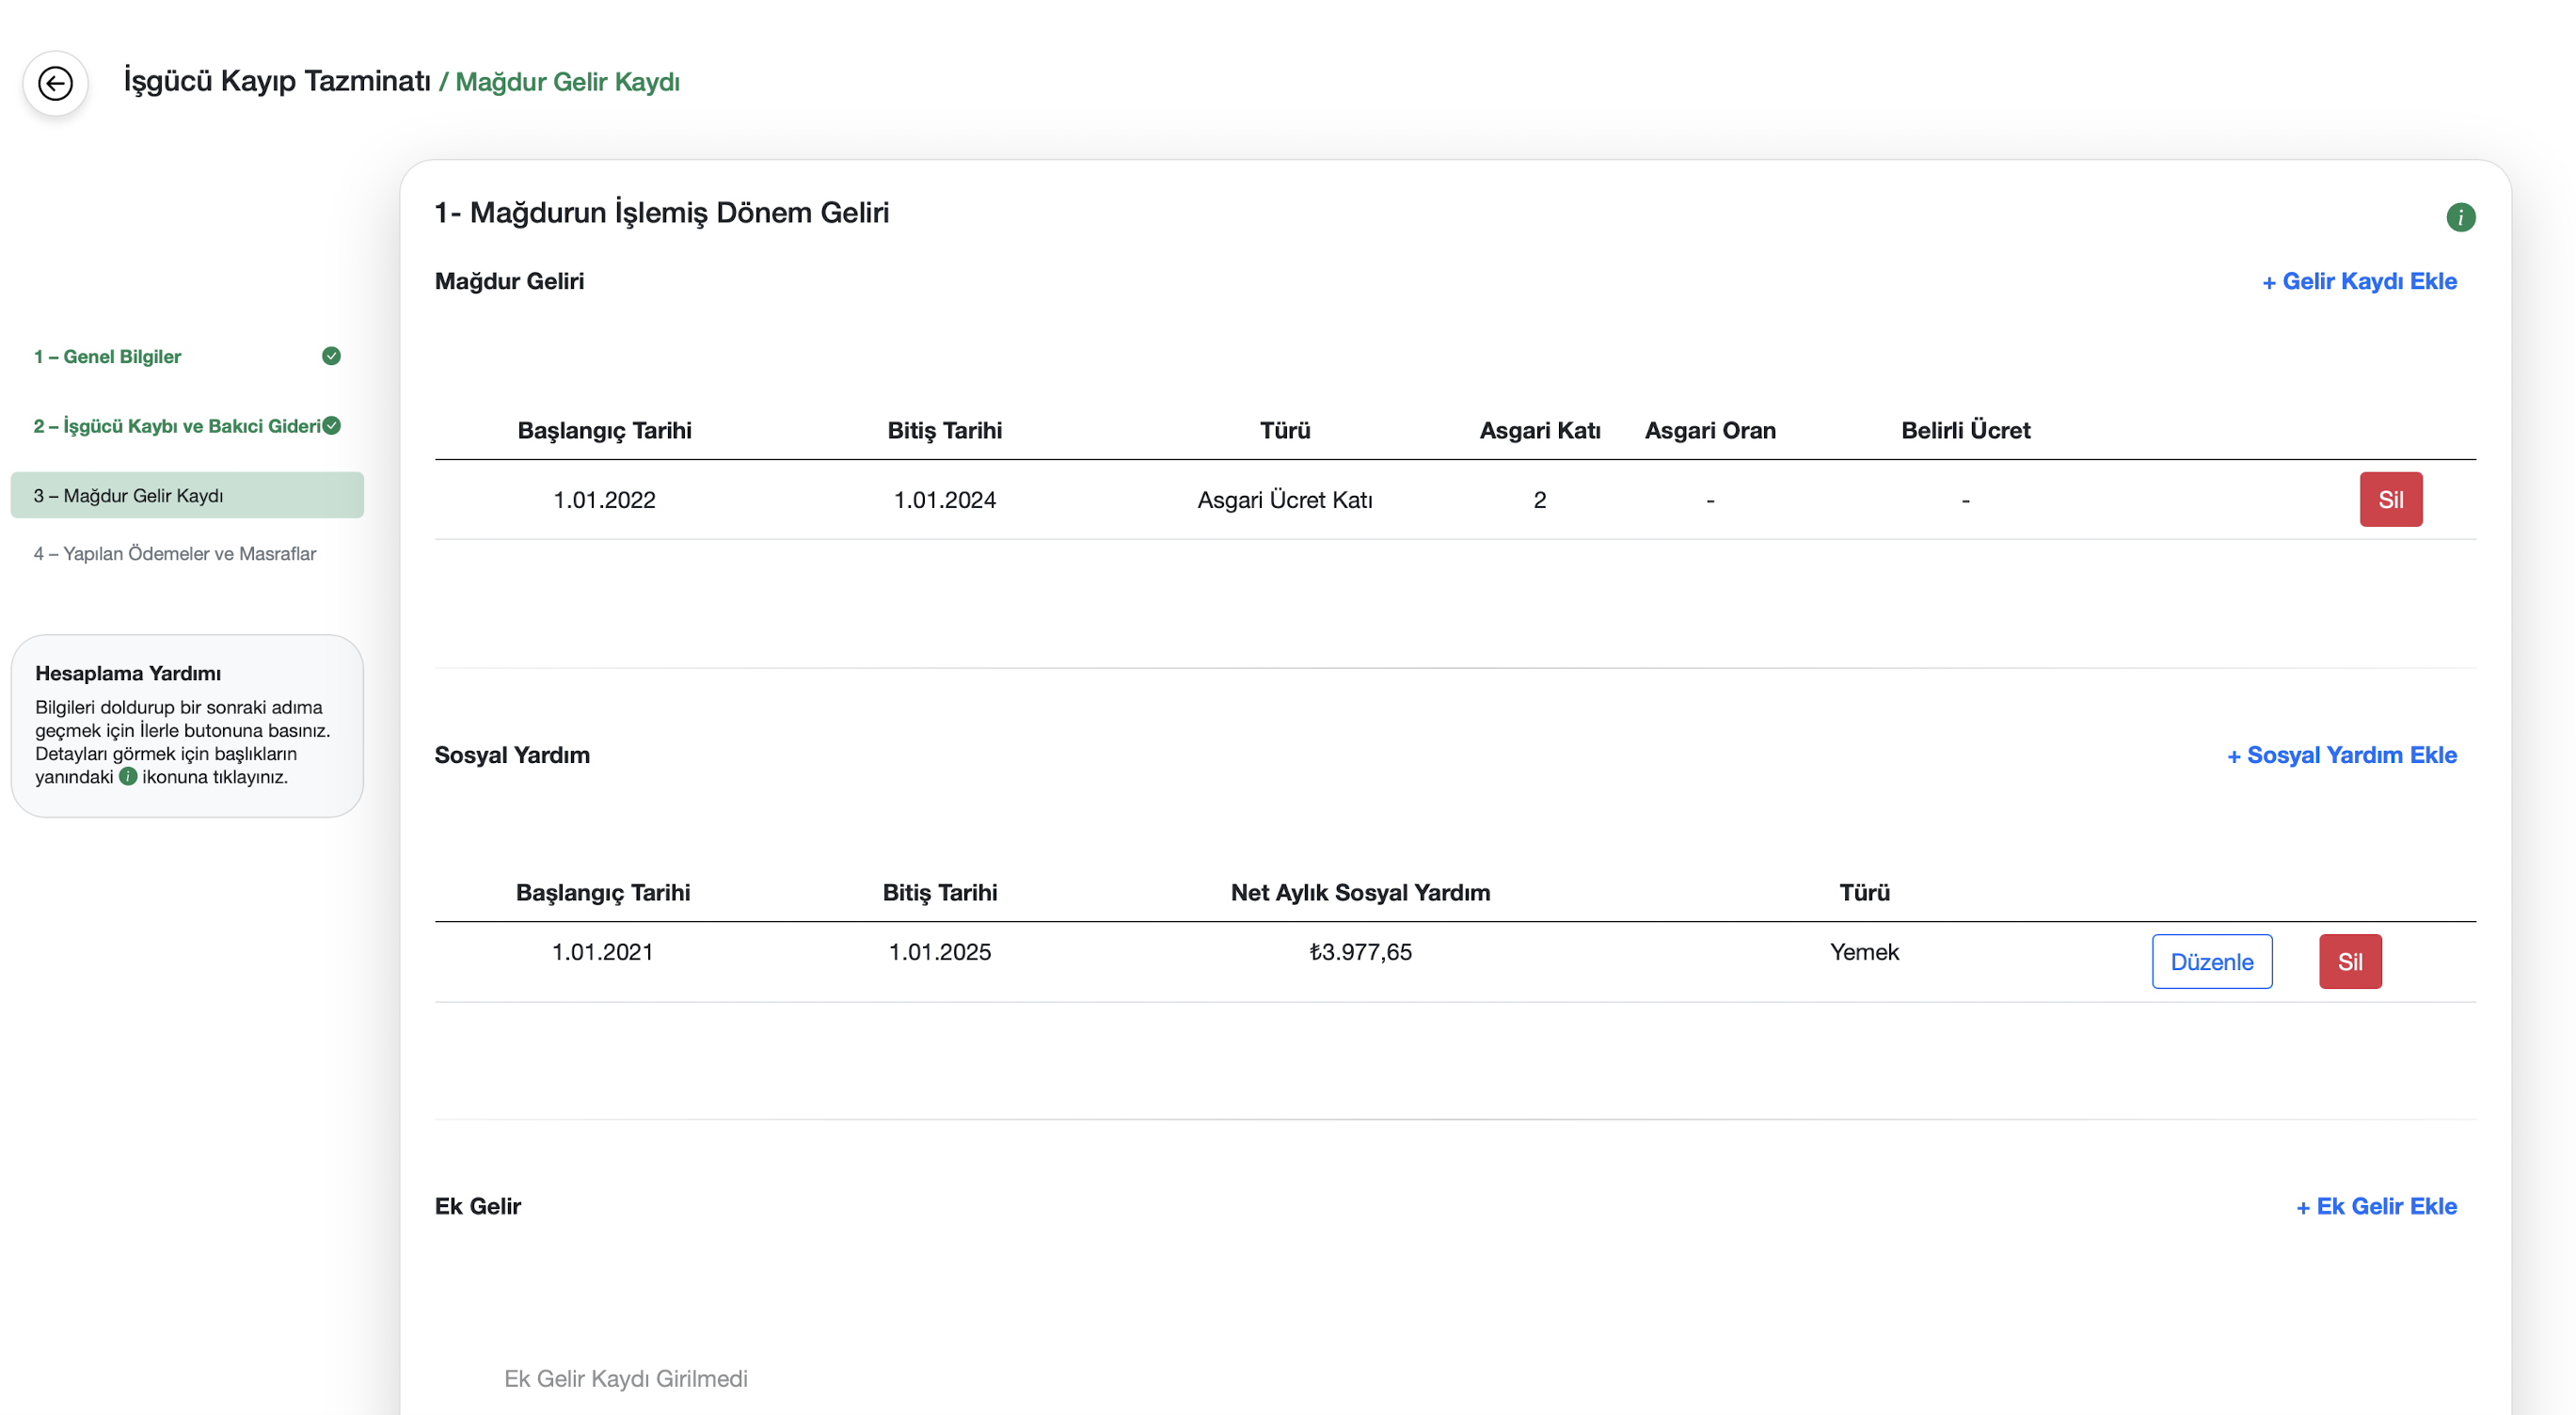Open the green info icon in section header

[x=2460, y=217]
